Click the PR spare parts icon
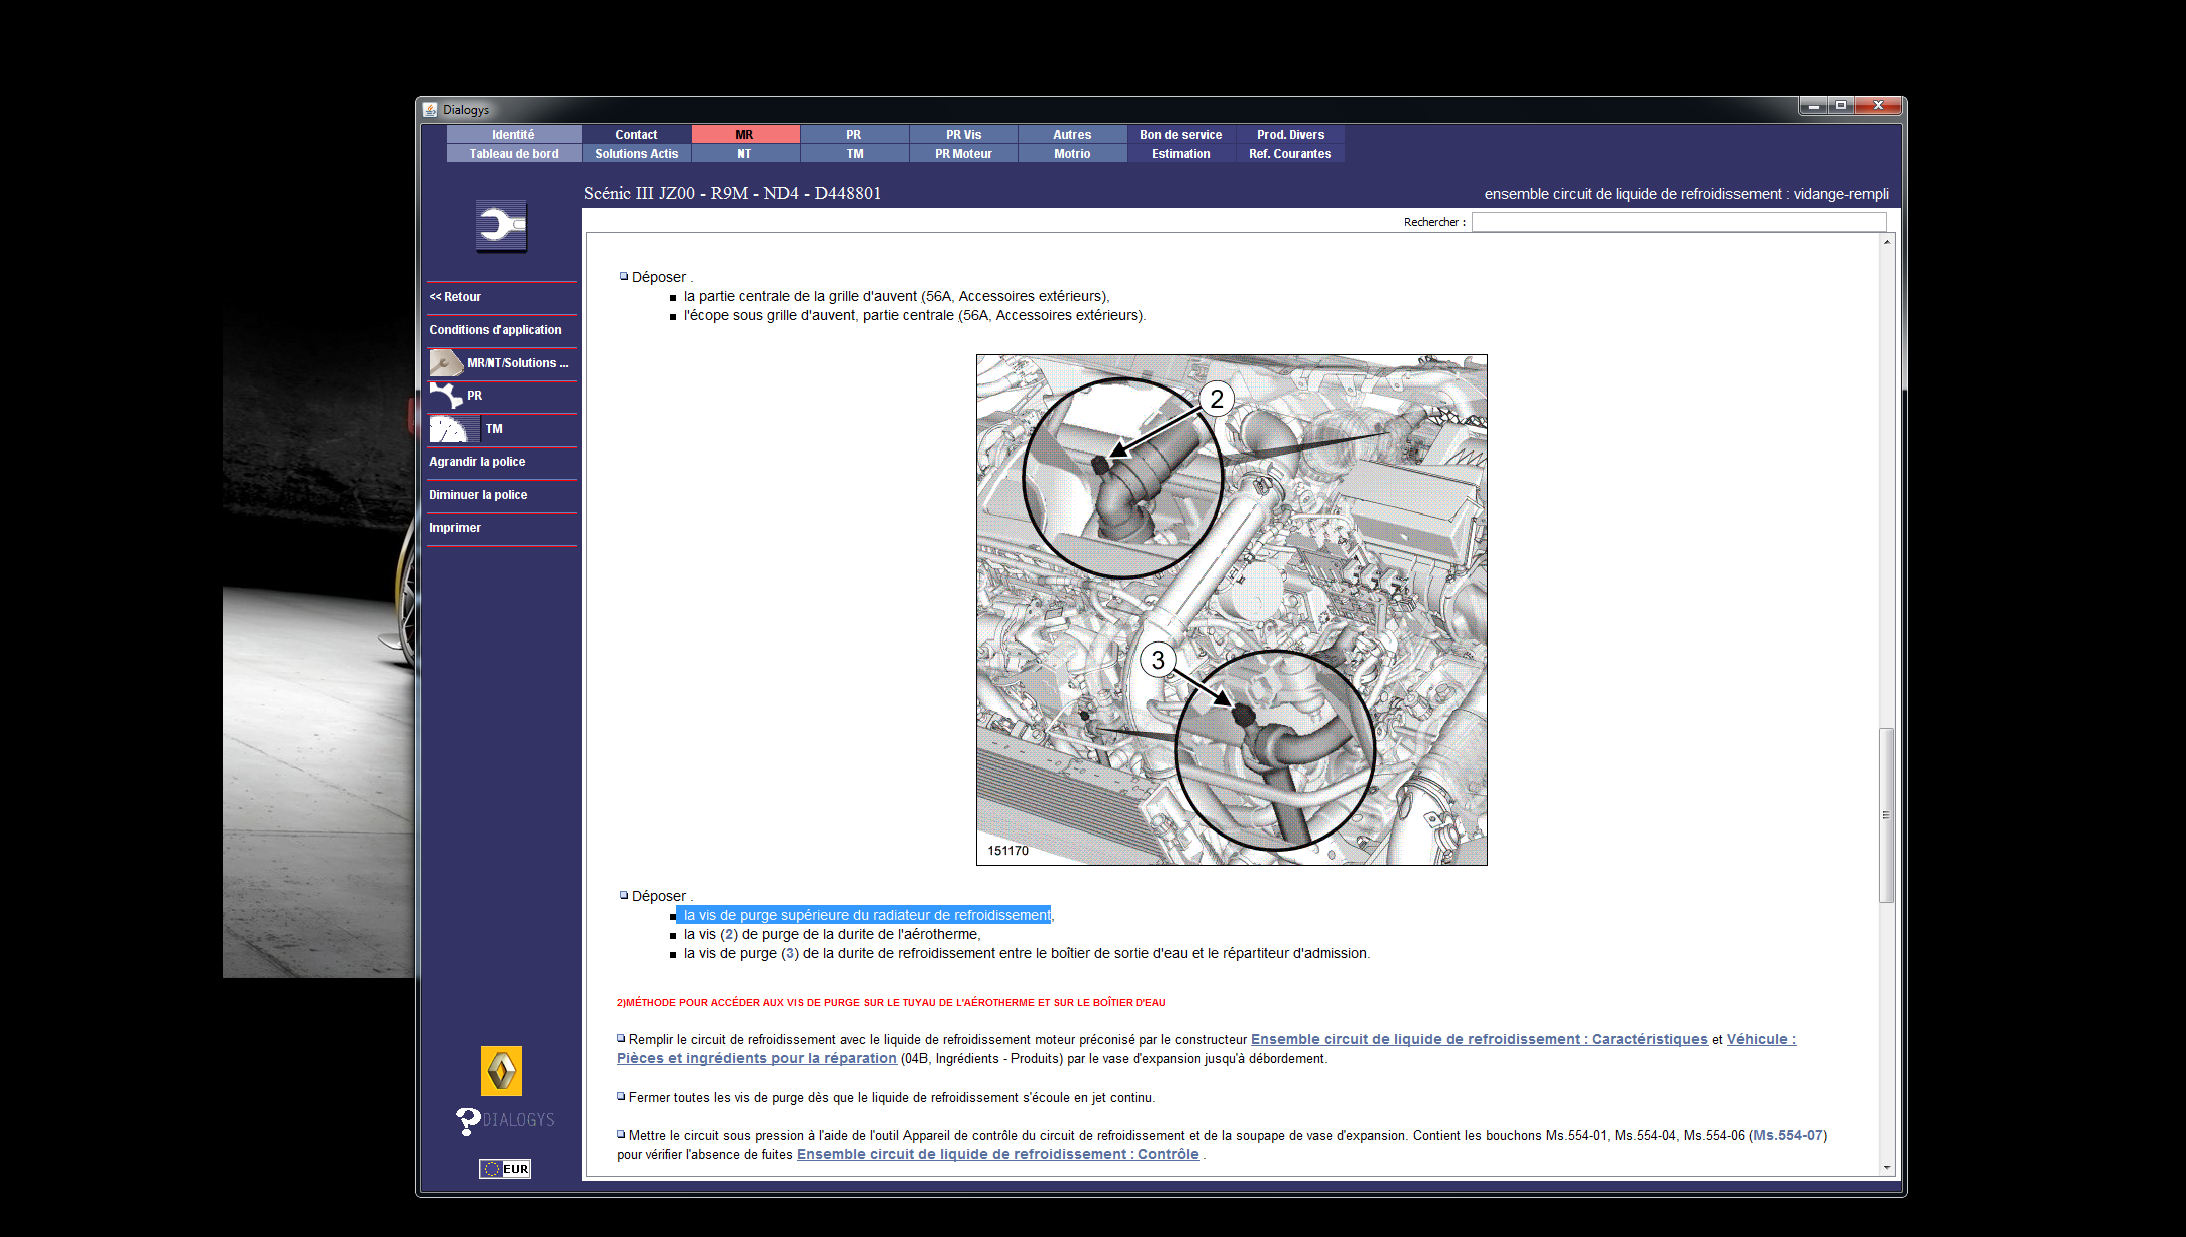This screenshot has width=2186, height=1237. [445, 396]
